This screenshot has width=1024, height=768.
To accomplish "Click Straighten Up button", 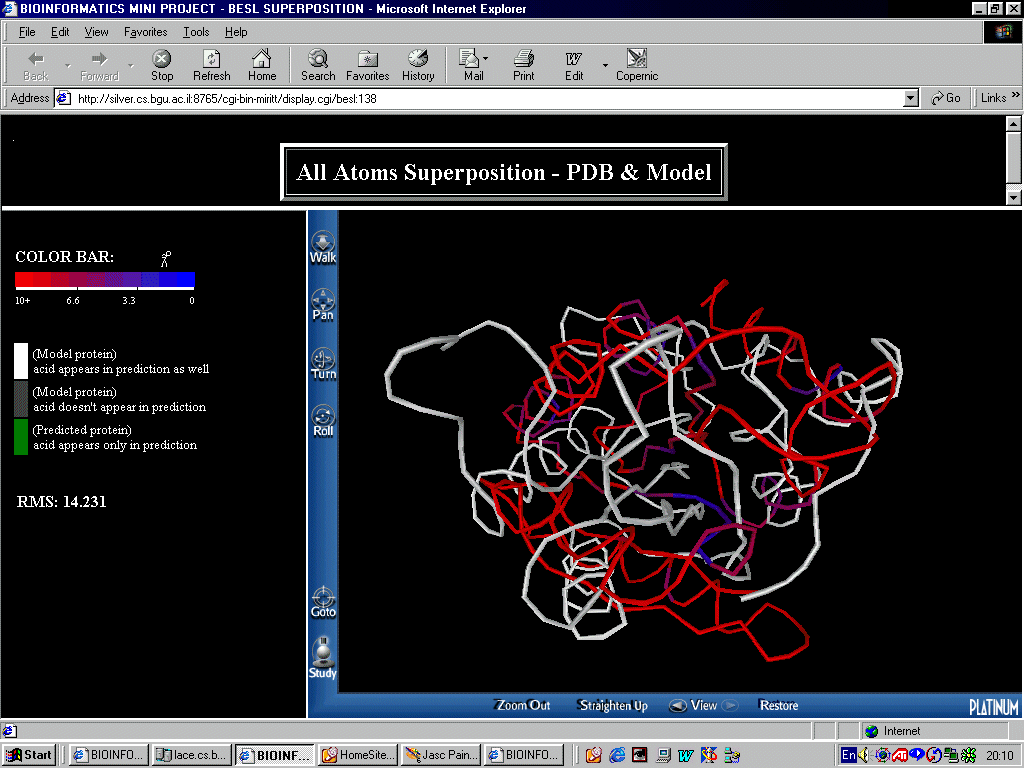I will pyautogui.click(x=612, y=705).
